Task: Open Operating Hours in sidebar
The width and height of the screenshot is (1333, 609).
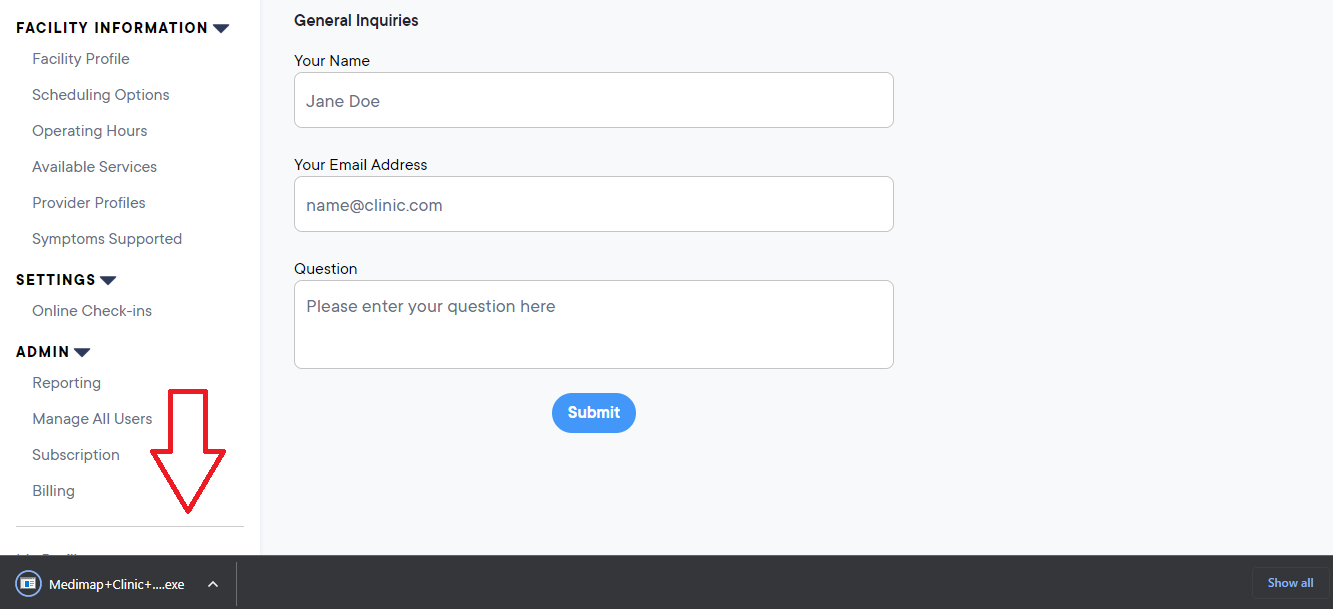Action: click(90, 131)
